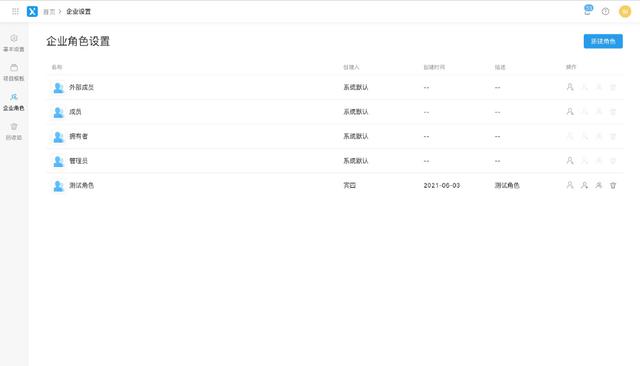The image size is (640, 366).
Task: Select 企业角色 in the sidebar
Action: click(14, 102)
